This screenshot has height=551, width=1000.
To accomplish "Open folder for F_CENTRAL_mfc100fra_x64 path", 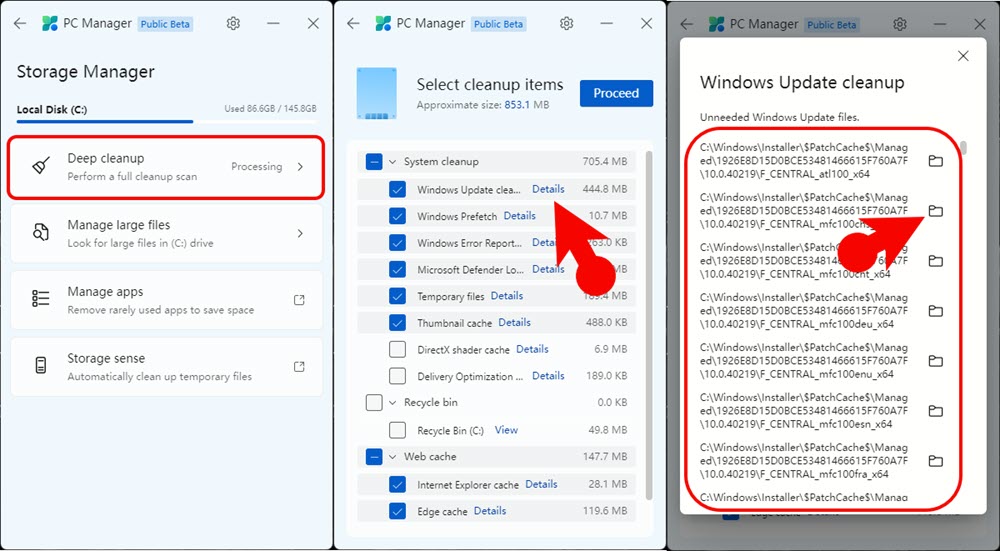I will [936, 460].
